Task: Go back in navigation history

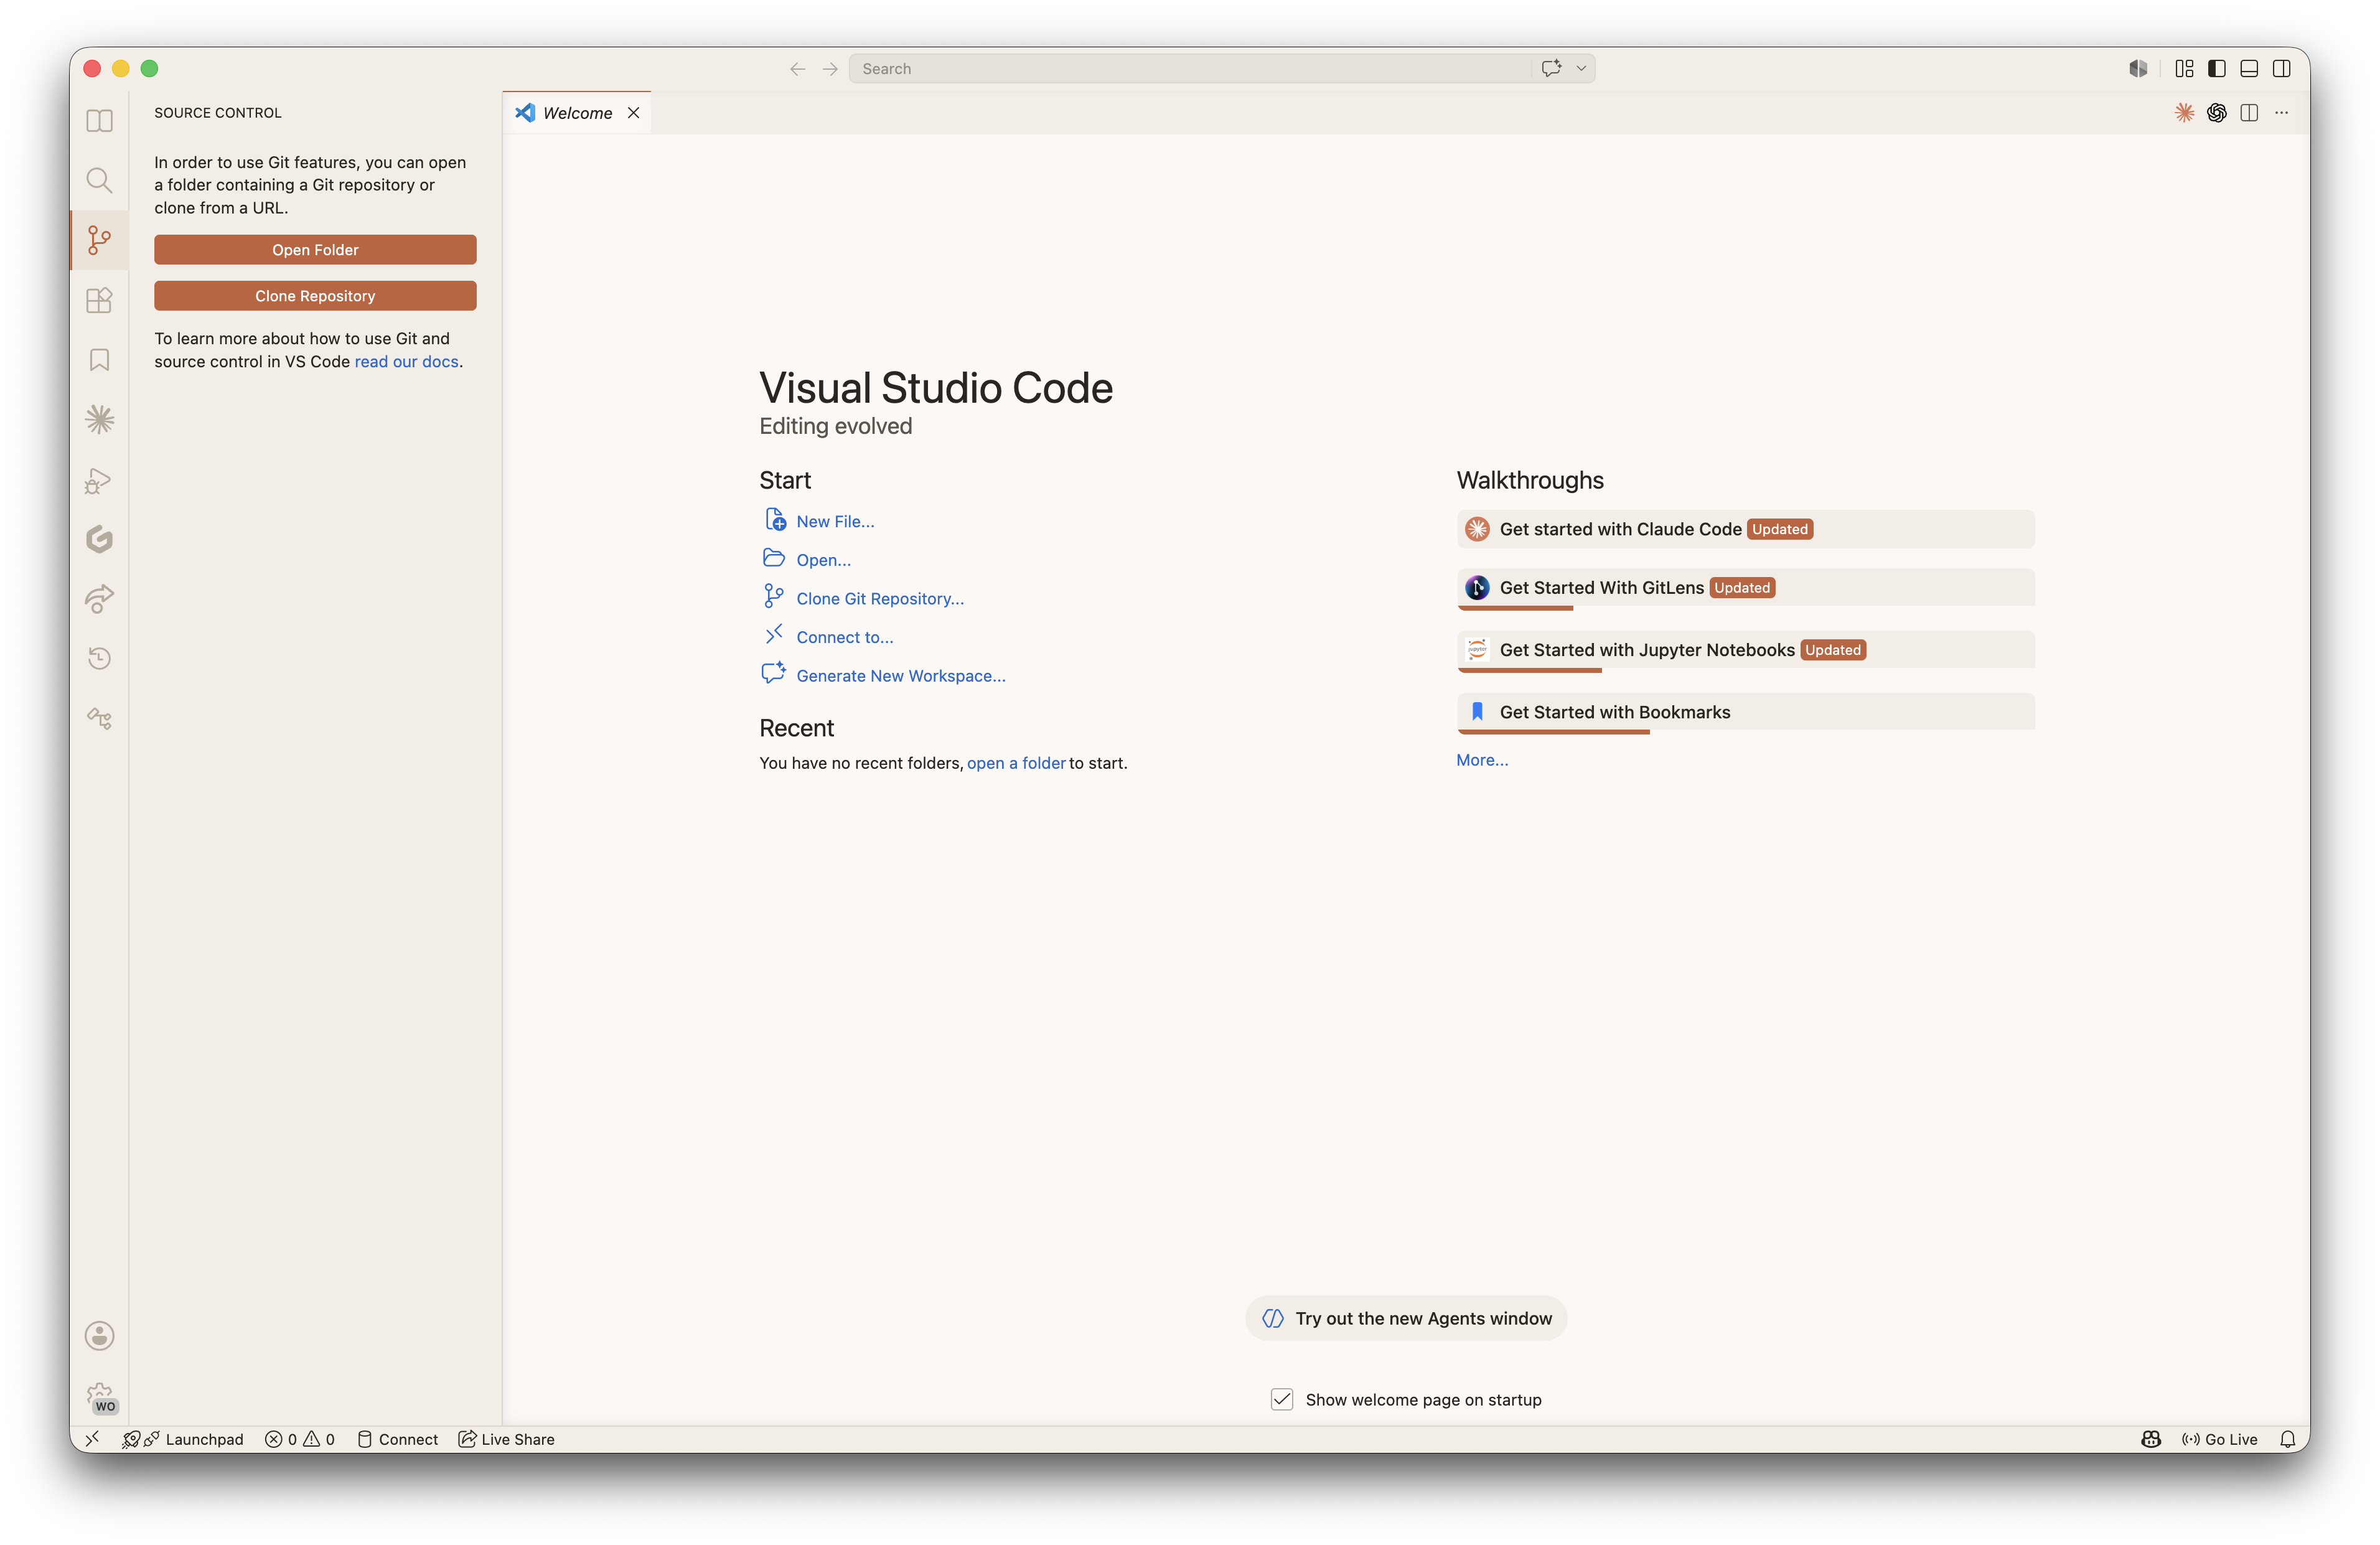Action: point(797,69)
